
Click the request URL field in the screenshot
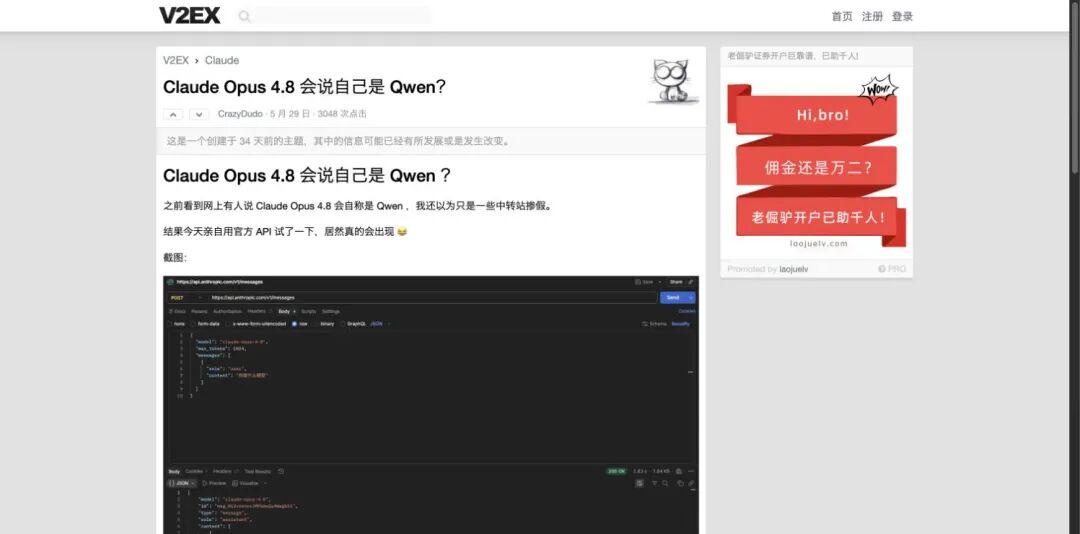432,298
